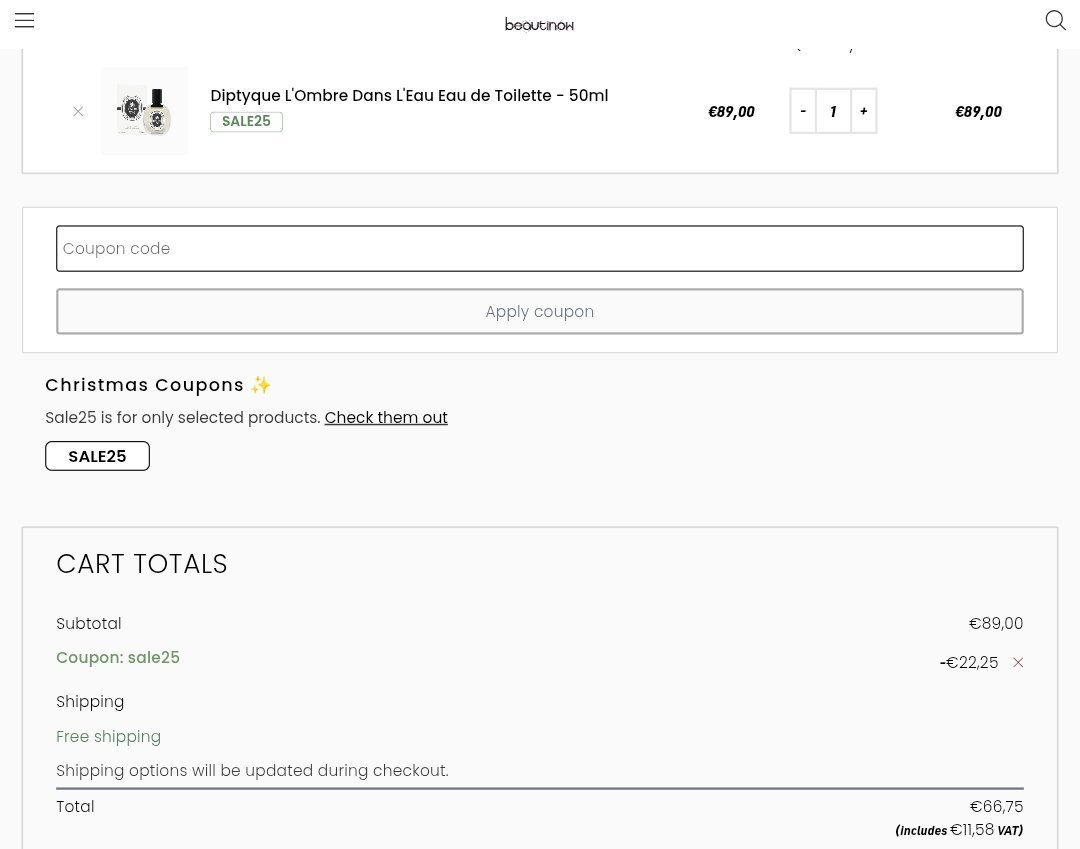Focus the Coupon code input field
The image size is (1080, 849).
(x=539, y=248)
